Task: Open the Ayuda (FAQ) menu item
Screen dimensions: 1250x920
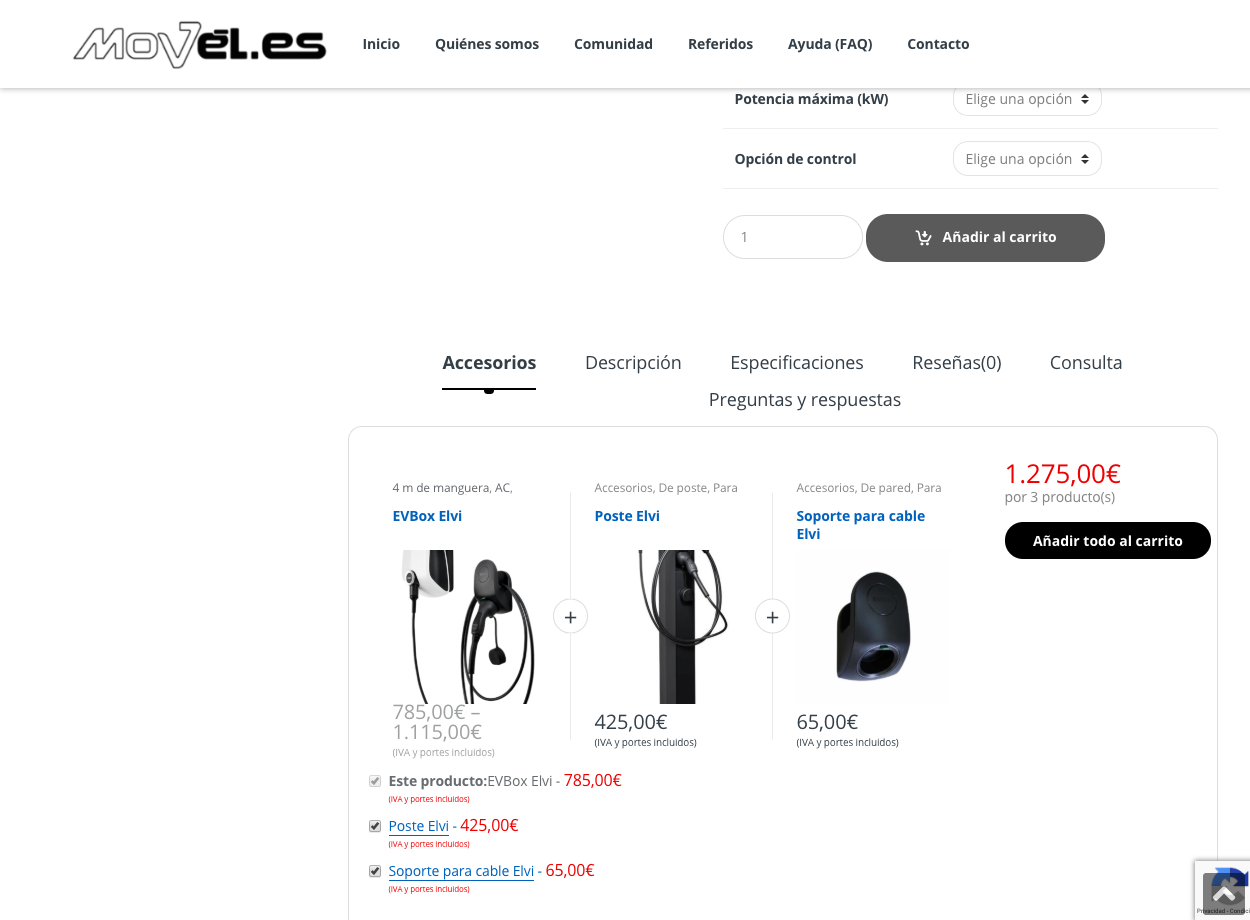Action: click(830, 44)
